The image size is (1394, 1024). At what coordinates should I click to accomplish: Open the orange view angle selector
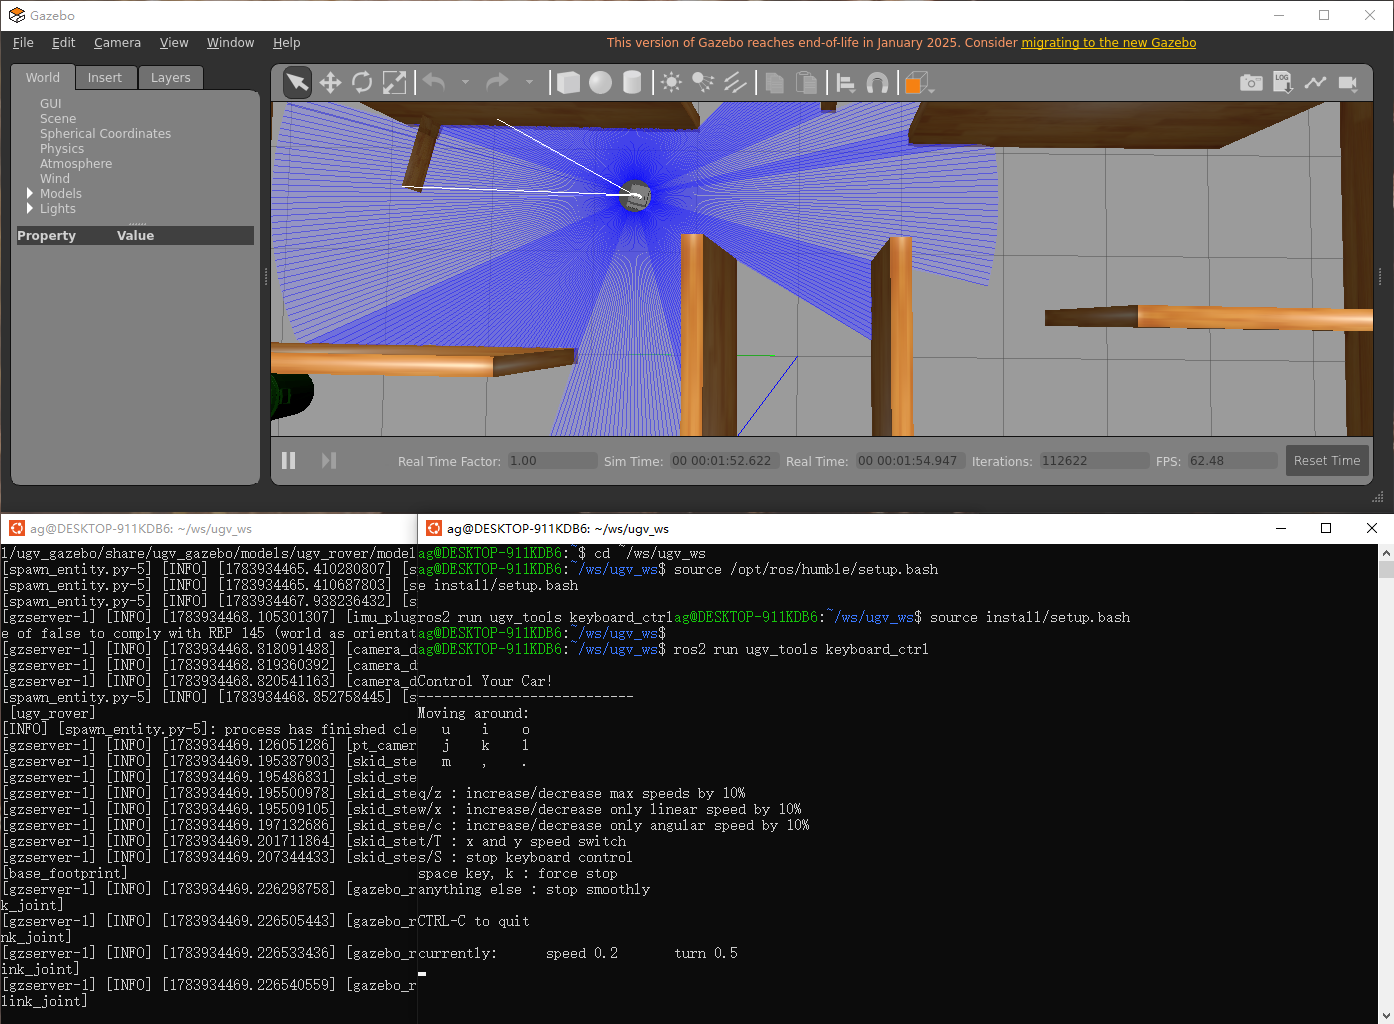tap(918, 83)
